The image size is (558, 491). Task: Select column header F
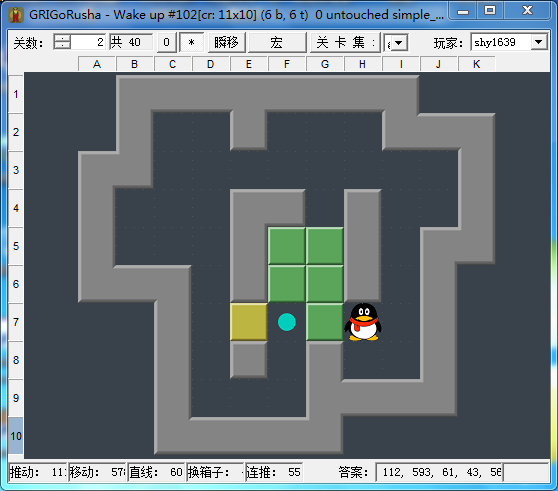point(287,64)
